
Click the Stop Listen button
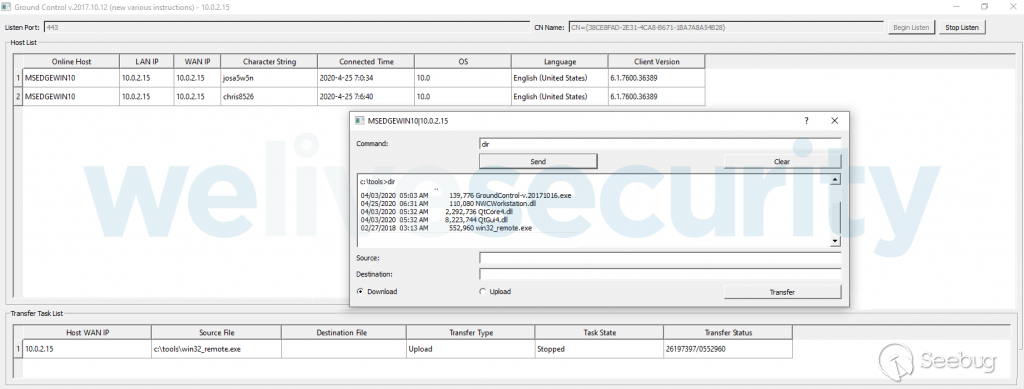pos(962,27)
